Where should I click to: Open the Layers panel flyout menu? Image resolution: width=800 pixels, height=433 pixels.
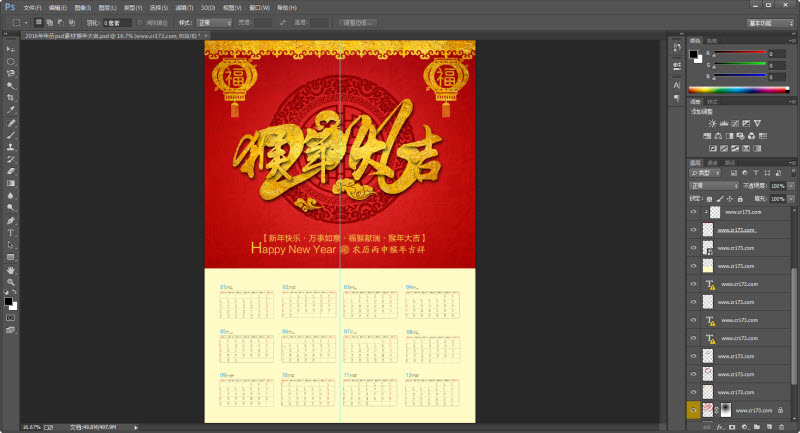point(791,163)
